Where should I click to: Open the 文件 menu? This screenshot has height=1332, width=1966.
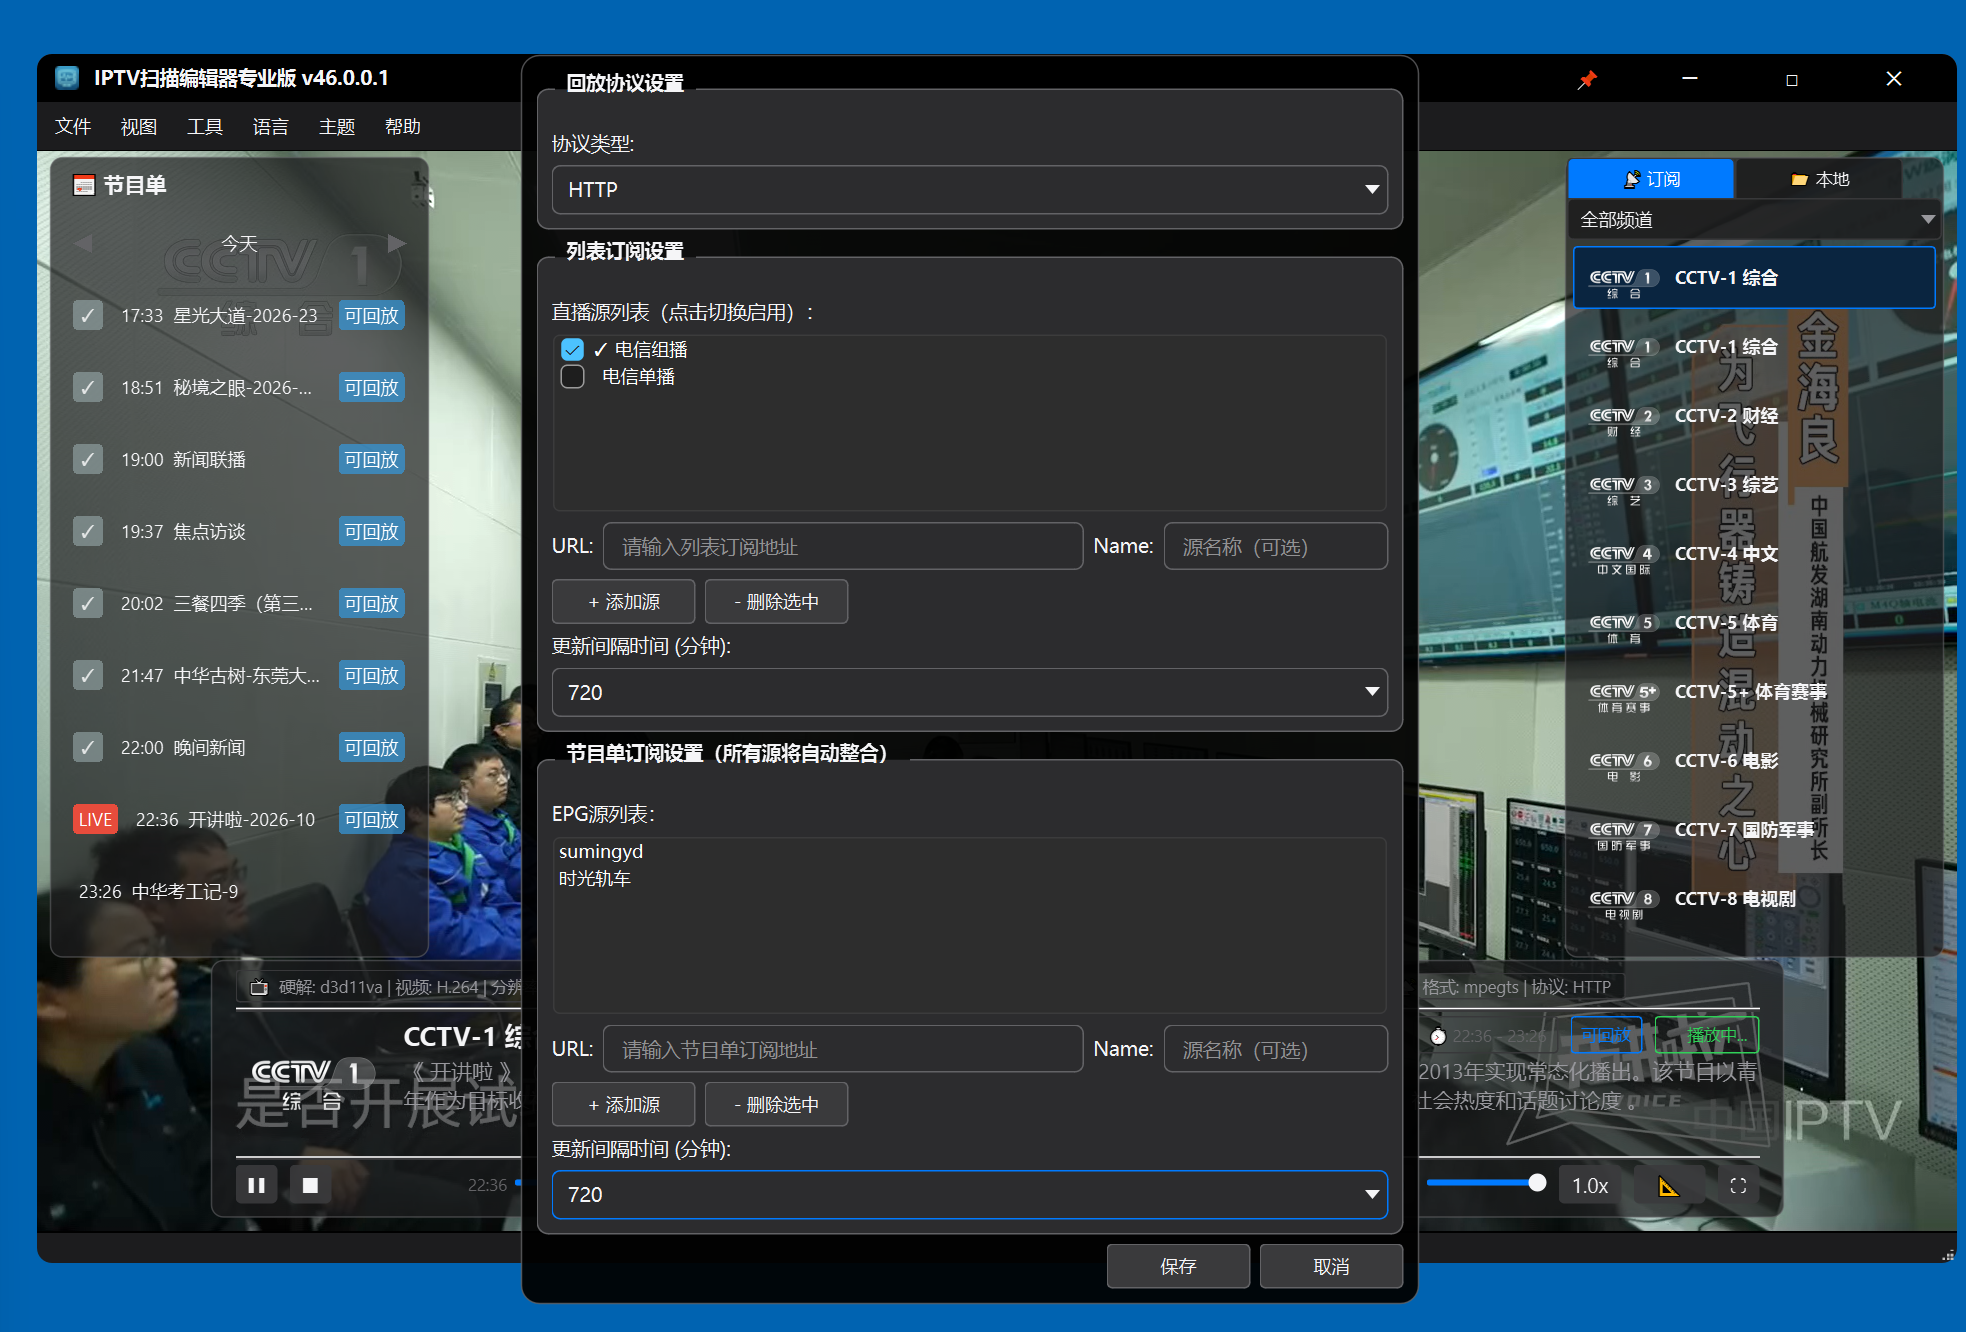point(73,127)
